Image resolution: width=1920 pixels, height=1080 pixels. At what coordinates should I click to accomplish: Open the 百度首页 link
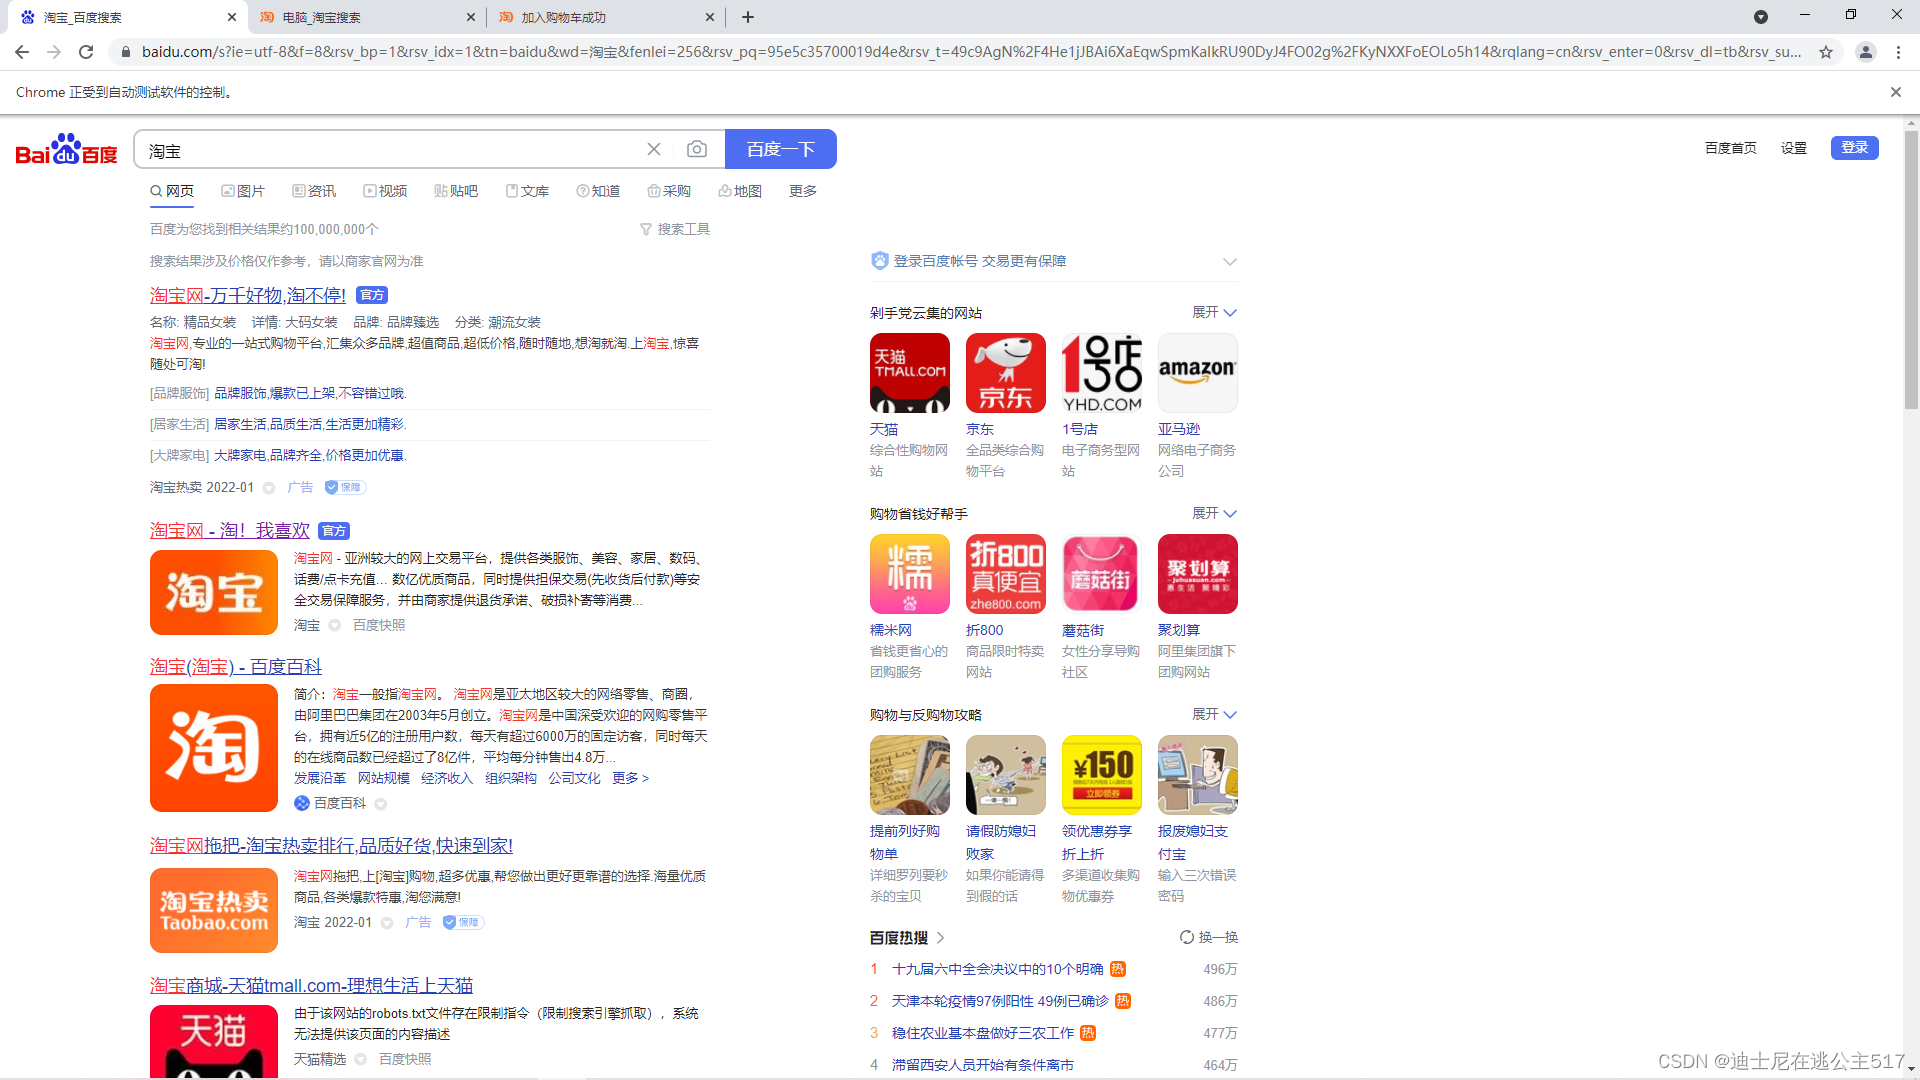point(1730,148)
